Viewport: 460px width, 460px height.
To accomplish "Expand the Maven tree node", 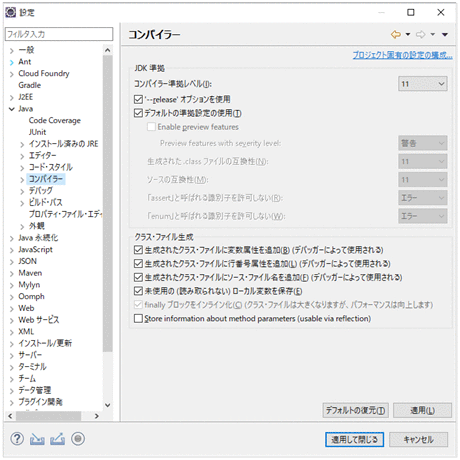I will pyautogui.click(x=12, y=274).
